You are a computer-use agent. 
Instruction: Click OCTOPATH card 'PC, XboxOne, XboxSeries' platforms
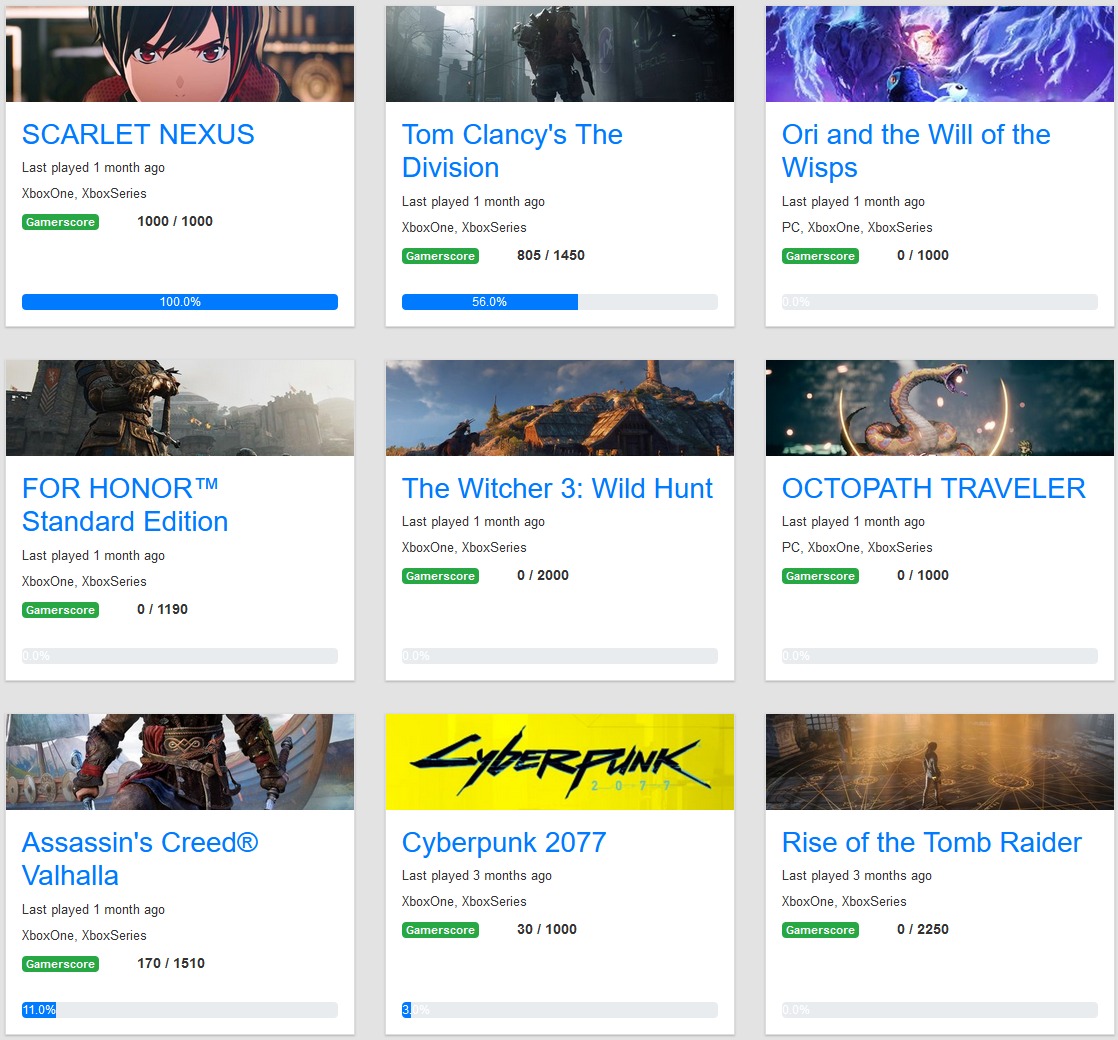pyautogui.click(x=857, y=548)
